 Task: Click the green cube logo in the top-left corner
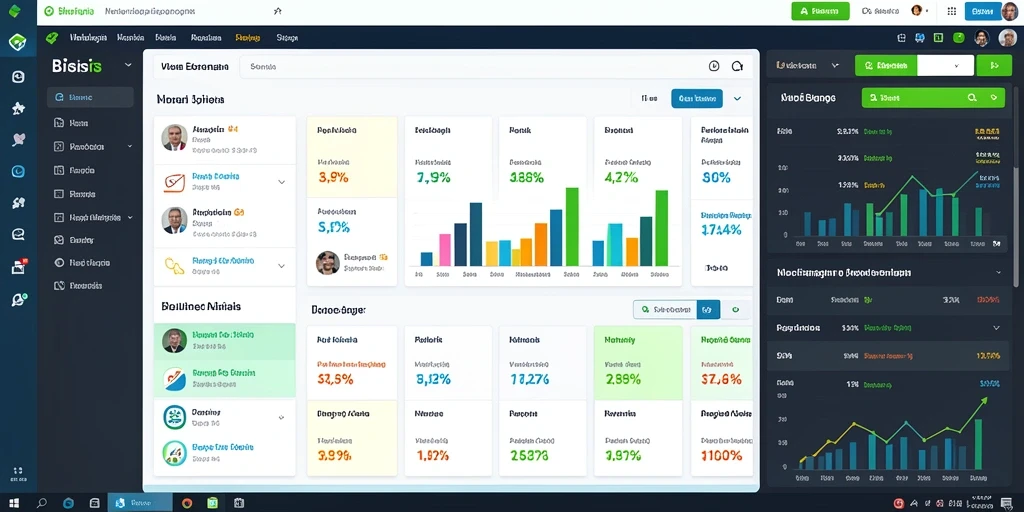tap(14, 11)
